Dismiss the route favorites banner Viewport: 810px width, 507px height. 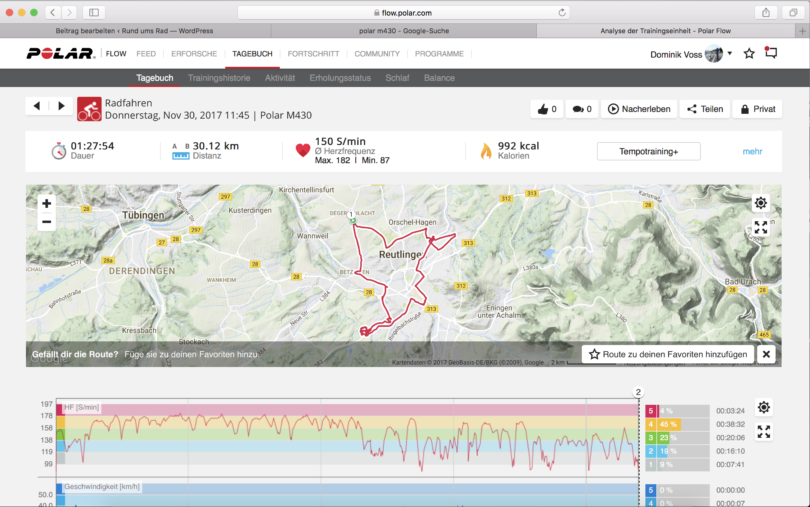click(x=766, y=354)
